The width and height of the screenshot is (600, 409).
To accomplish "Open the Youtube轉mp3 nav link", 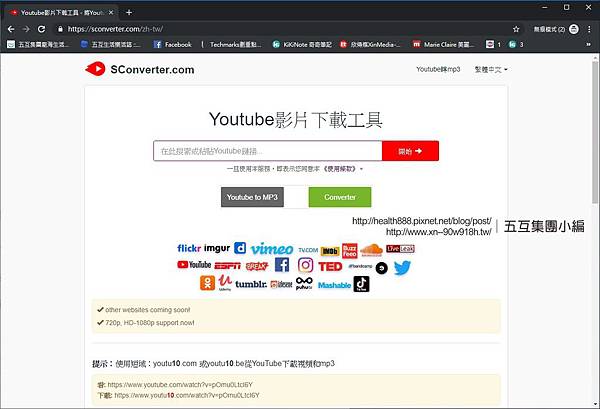I will pos(438,69).
